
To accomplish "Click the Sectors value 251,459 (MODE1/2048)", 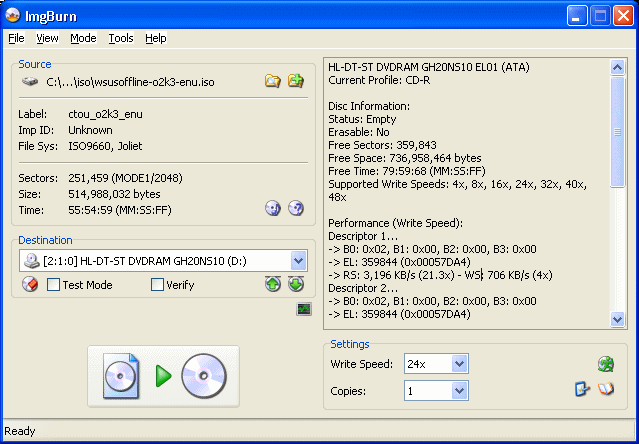I will [126, 178].
